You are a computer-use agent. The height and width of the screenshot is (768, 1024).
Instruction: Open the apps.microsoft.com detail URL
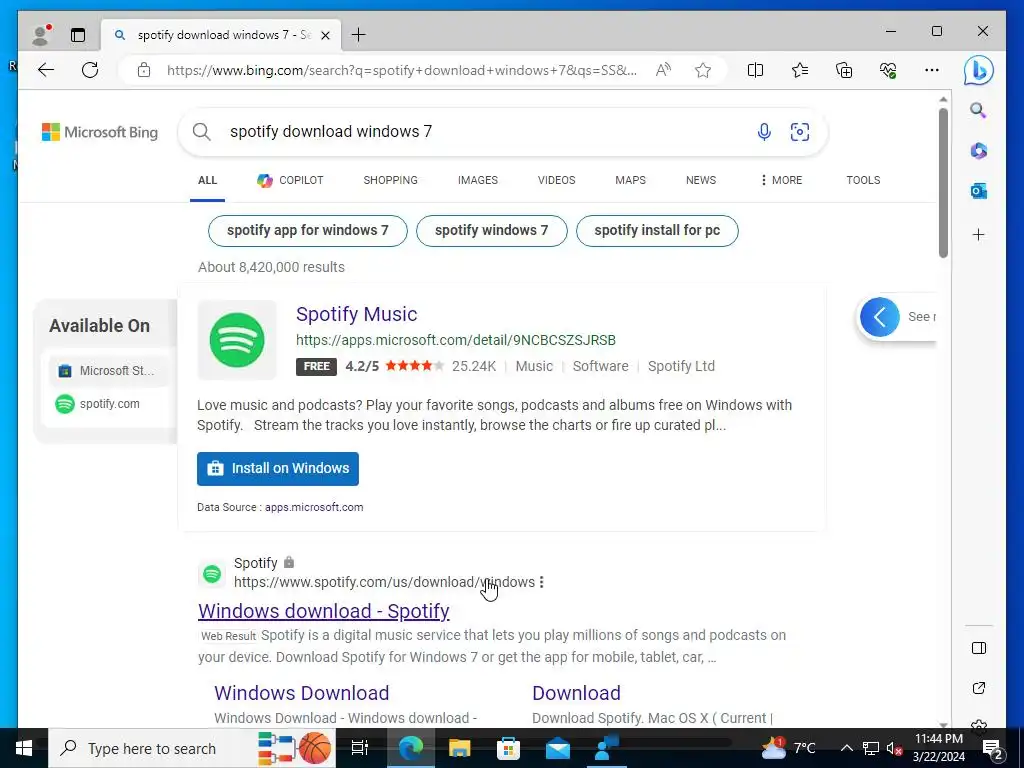pyautogui.click(x=456, y=340)
